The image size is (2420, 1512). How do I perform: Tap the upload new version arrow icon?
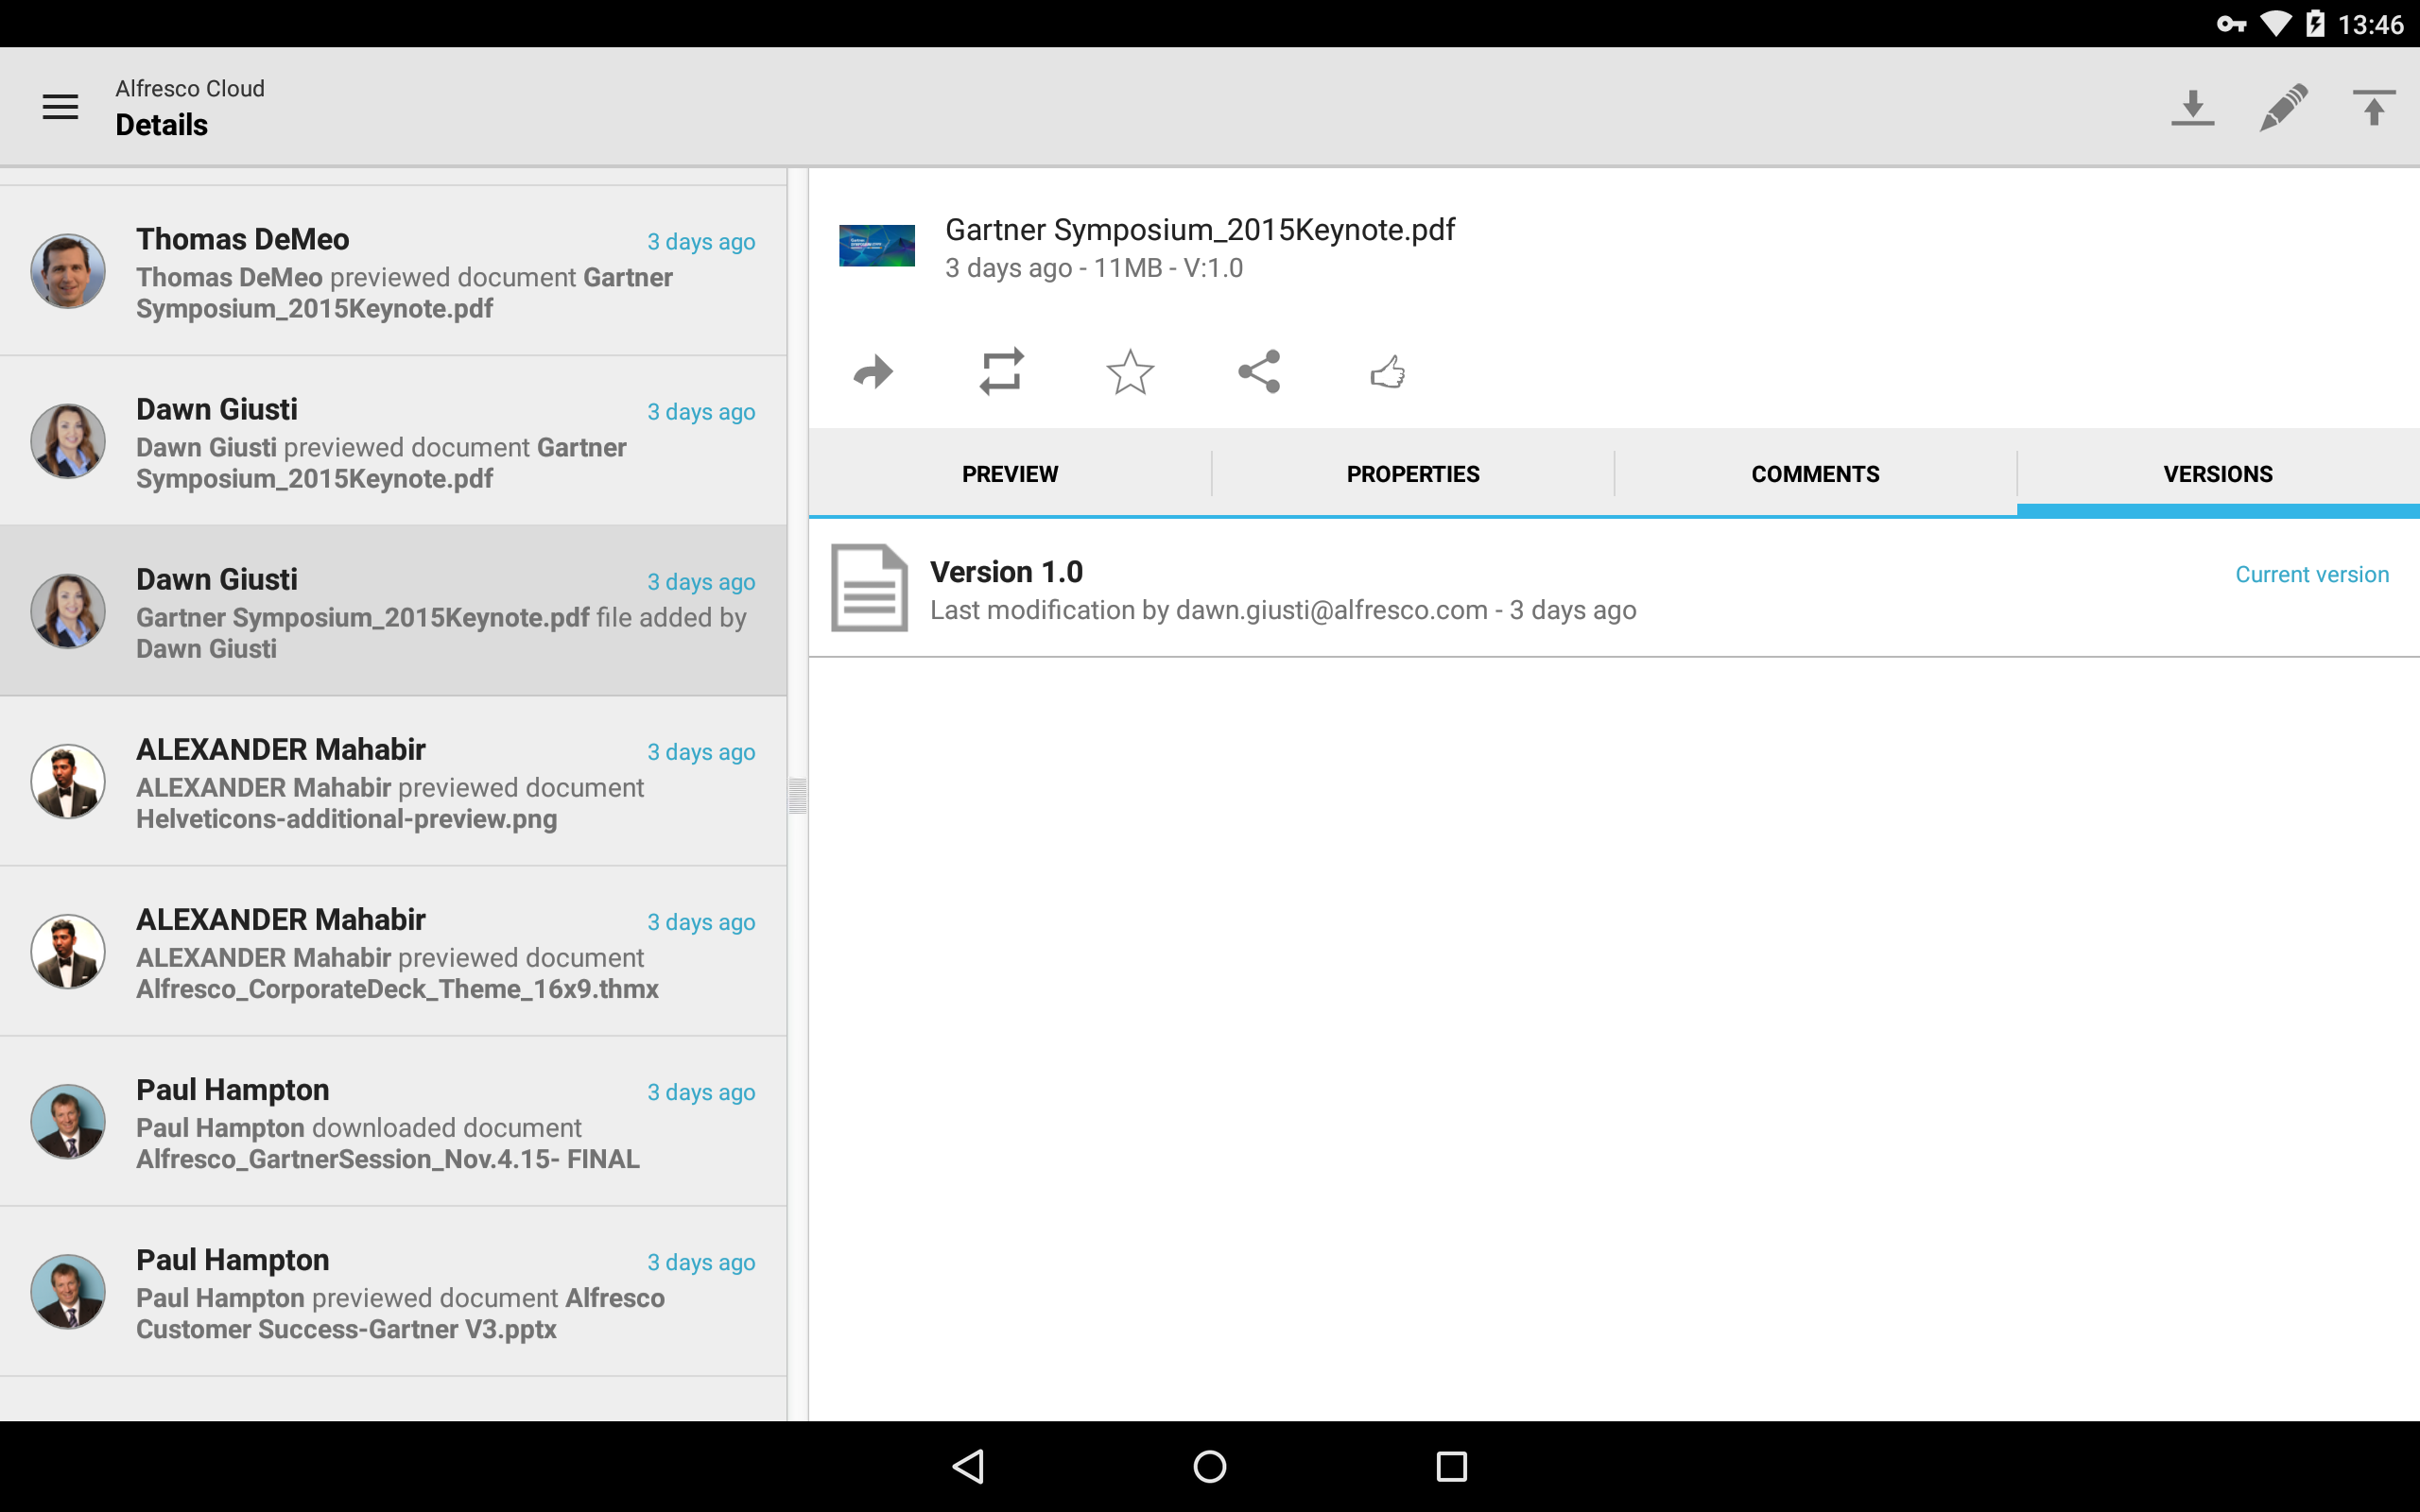[2373, 107]
